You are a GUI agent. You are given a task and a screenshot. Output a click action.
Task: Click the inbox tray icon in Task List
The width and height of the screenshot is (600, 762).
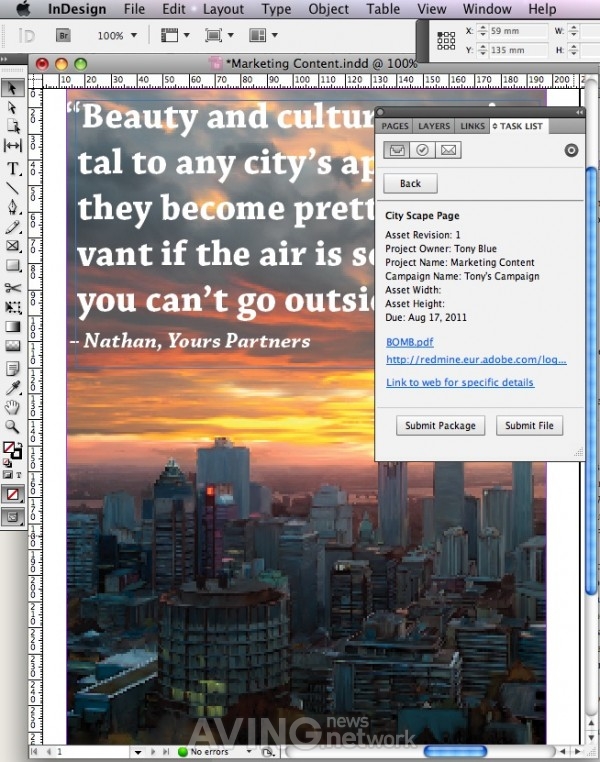[397, 150]
